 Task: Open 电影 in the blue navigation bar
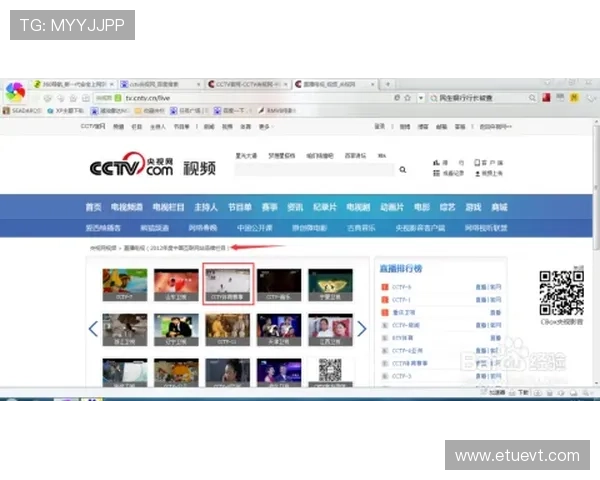coord(422,207)
